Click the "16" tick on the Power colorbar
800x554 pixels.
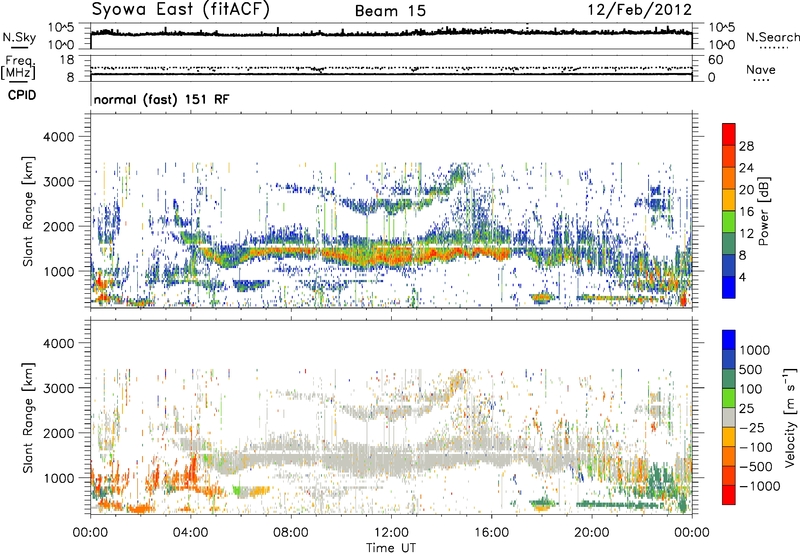746,212
